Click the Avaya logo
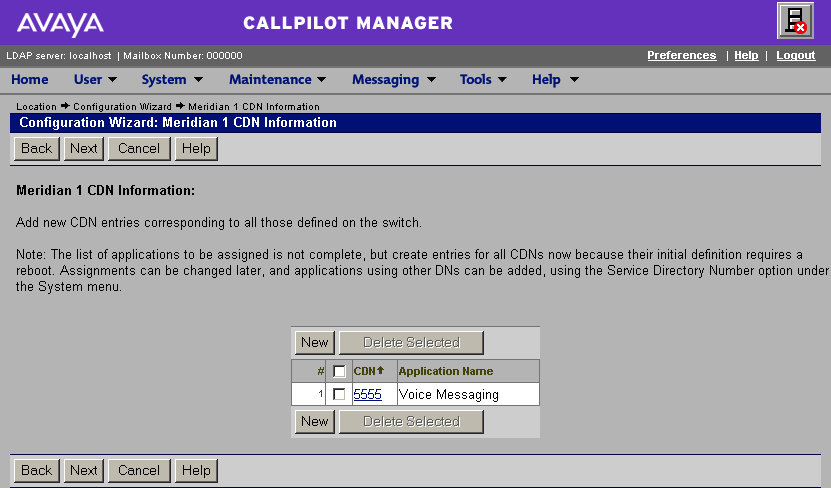This screenshot has width=831, height=488. pos(60,24)
